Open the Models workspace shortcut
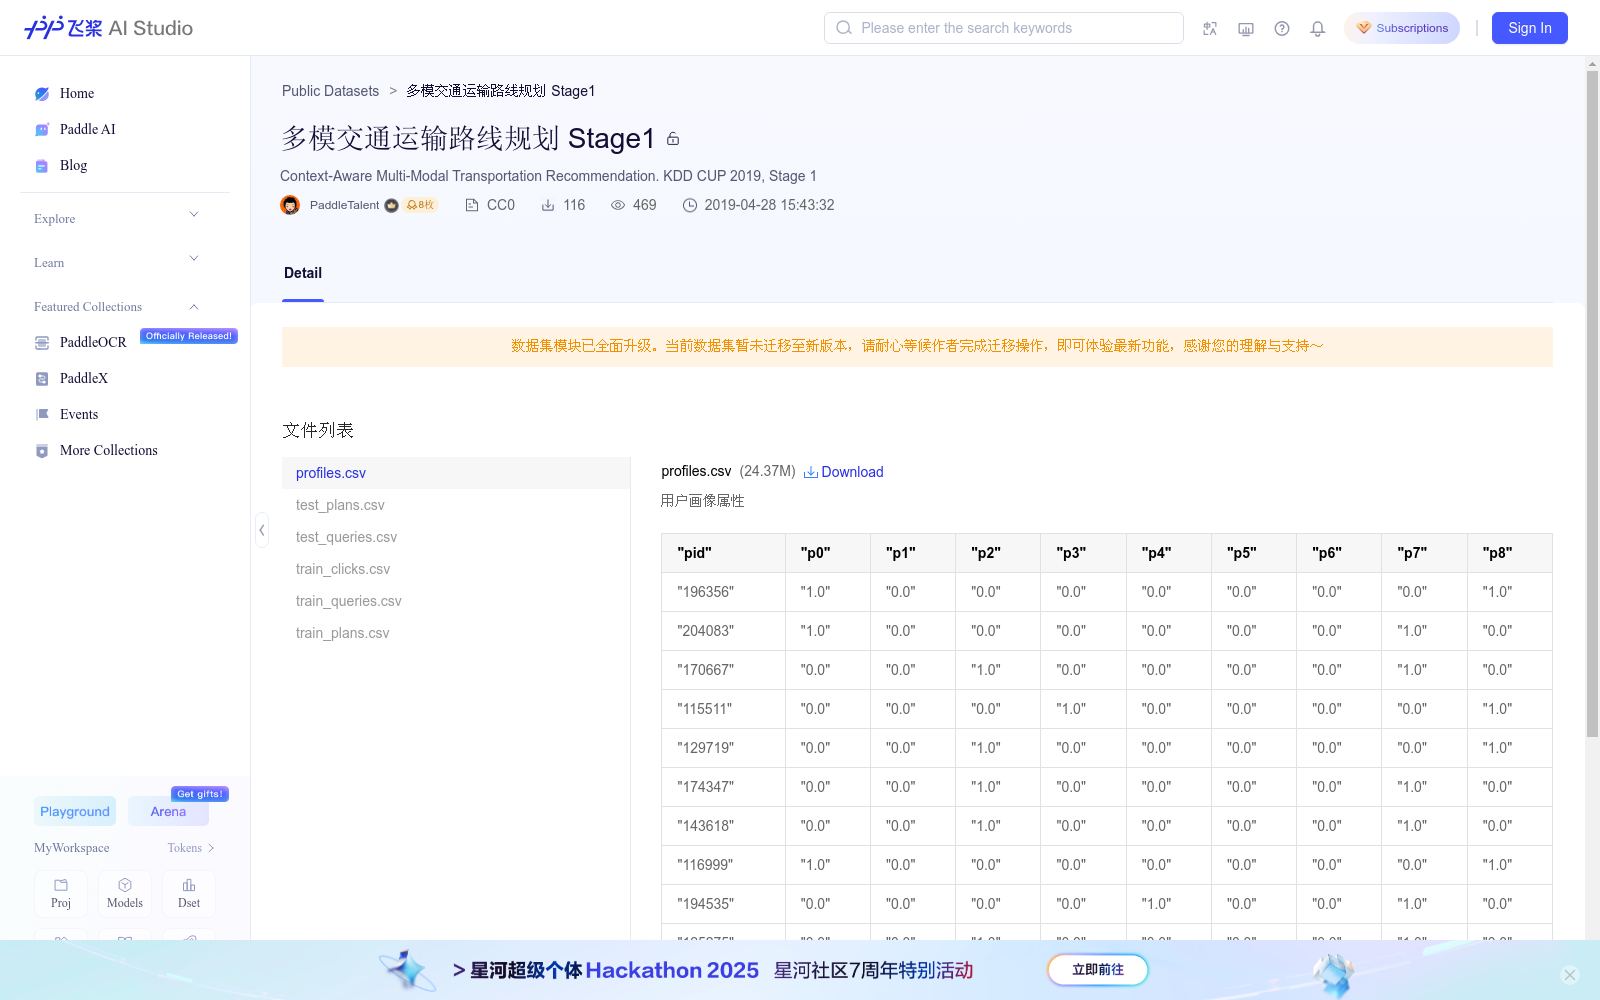This screenshot has height=1000, width=1600. [125, 894]
